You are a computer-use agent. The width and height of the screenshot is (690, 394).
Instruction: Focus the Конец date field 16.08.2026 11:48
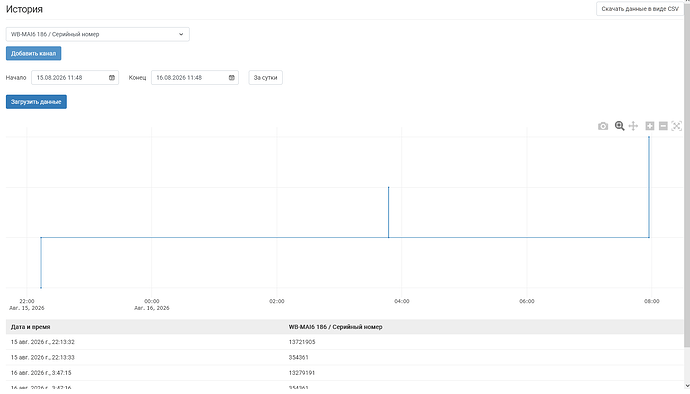pos(195,77)
